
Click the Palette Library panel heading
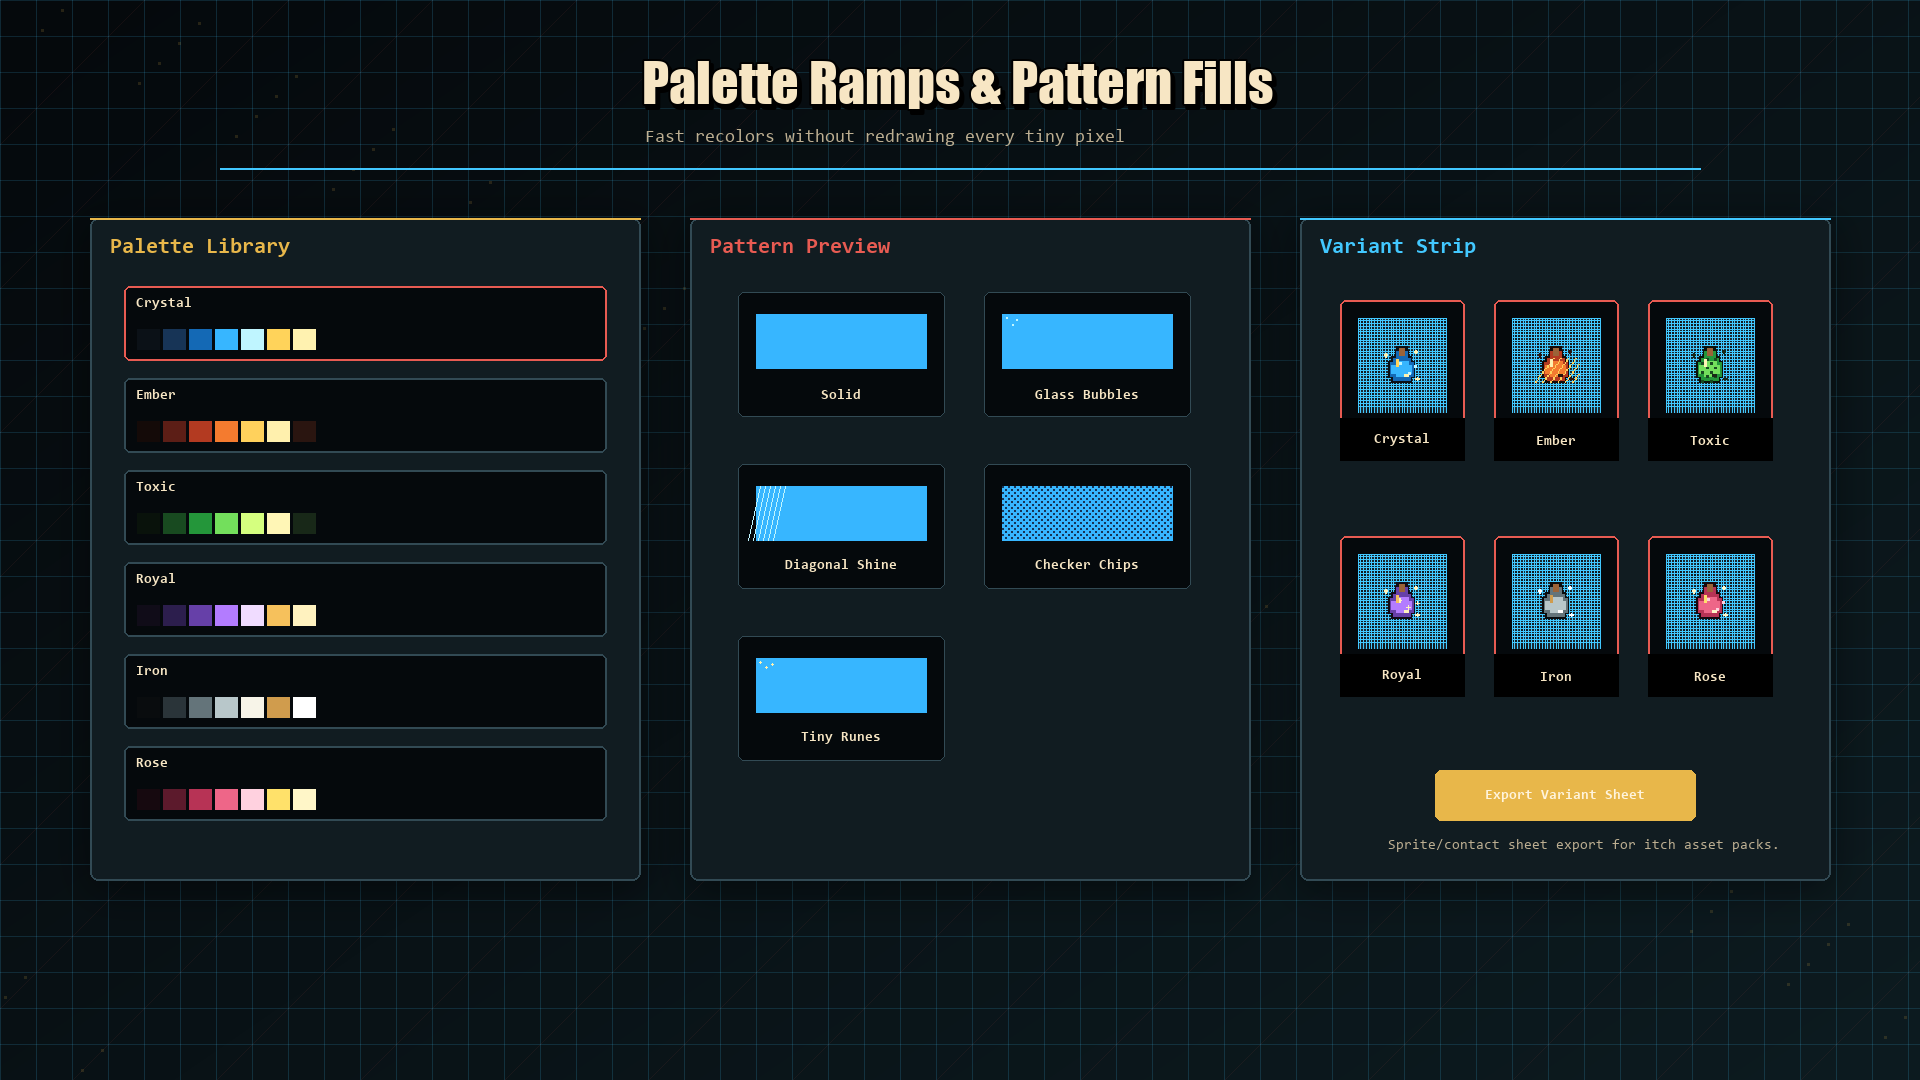(x=200, y=246)
